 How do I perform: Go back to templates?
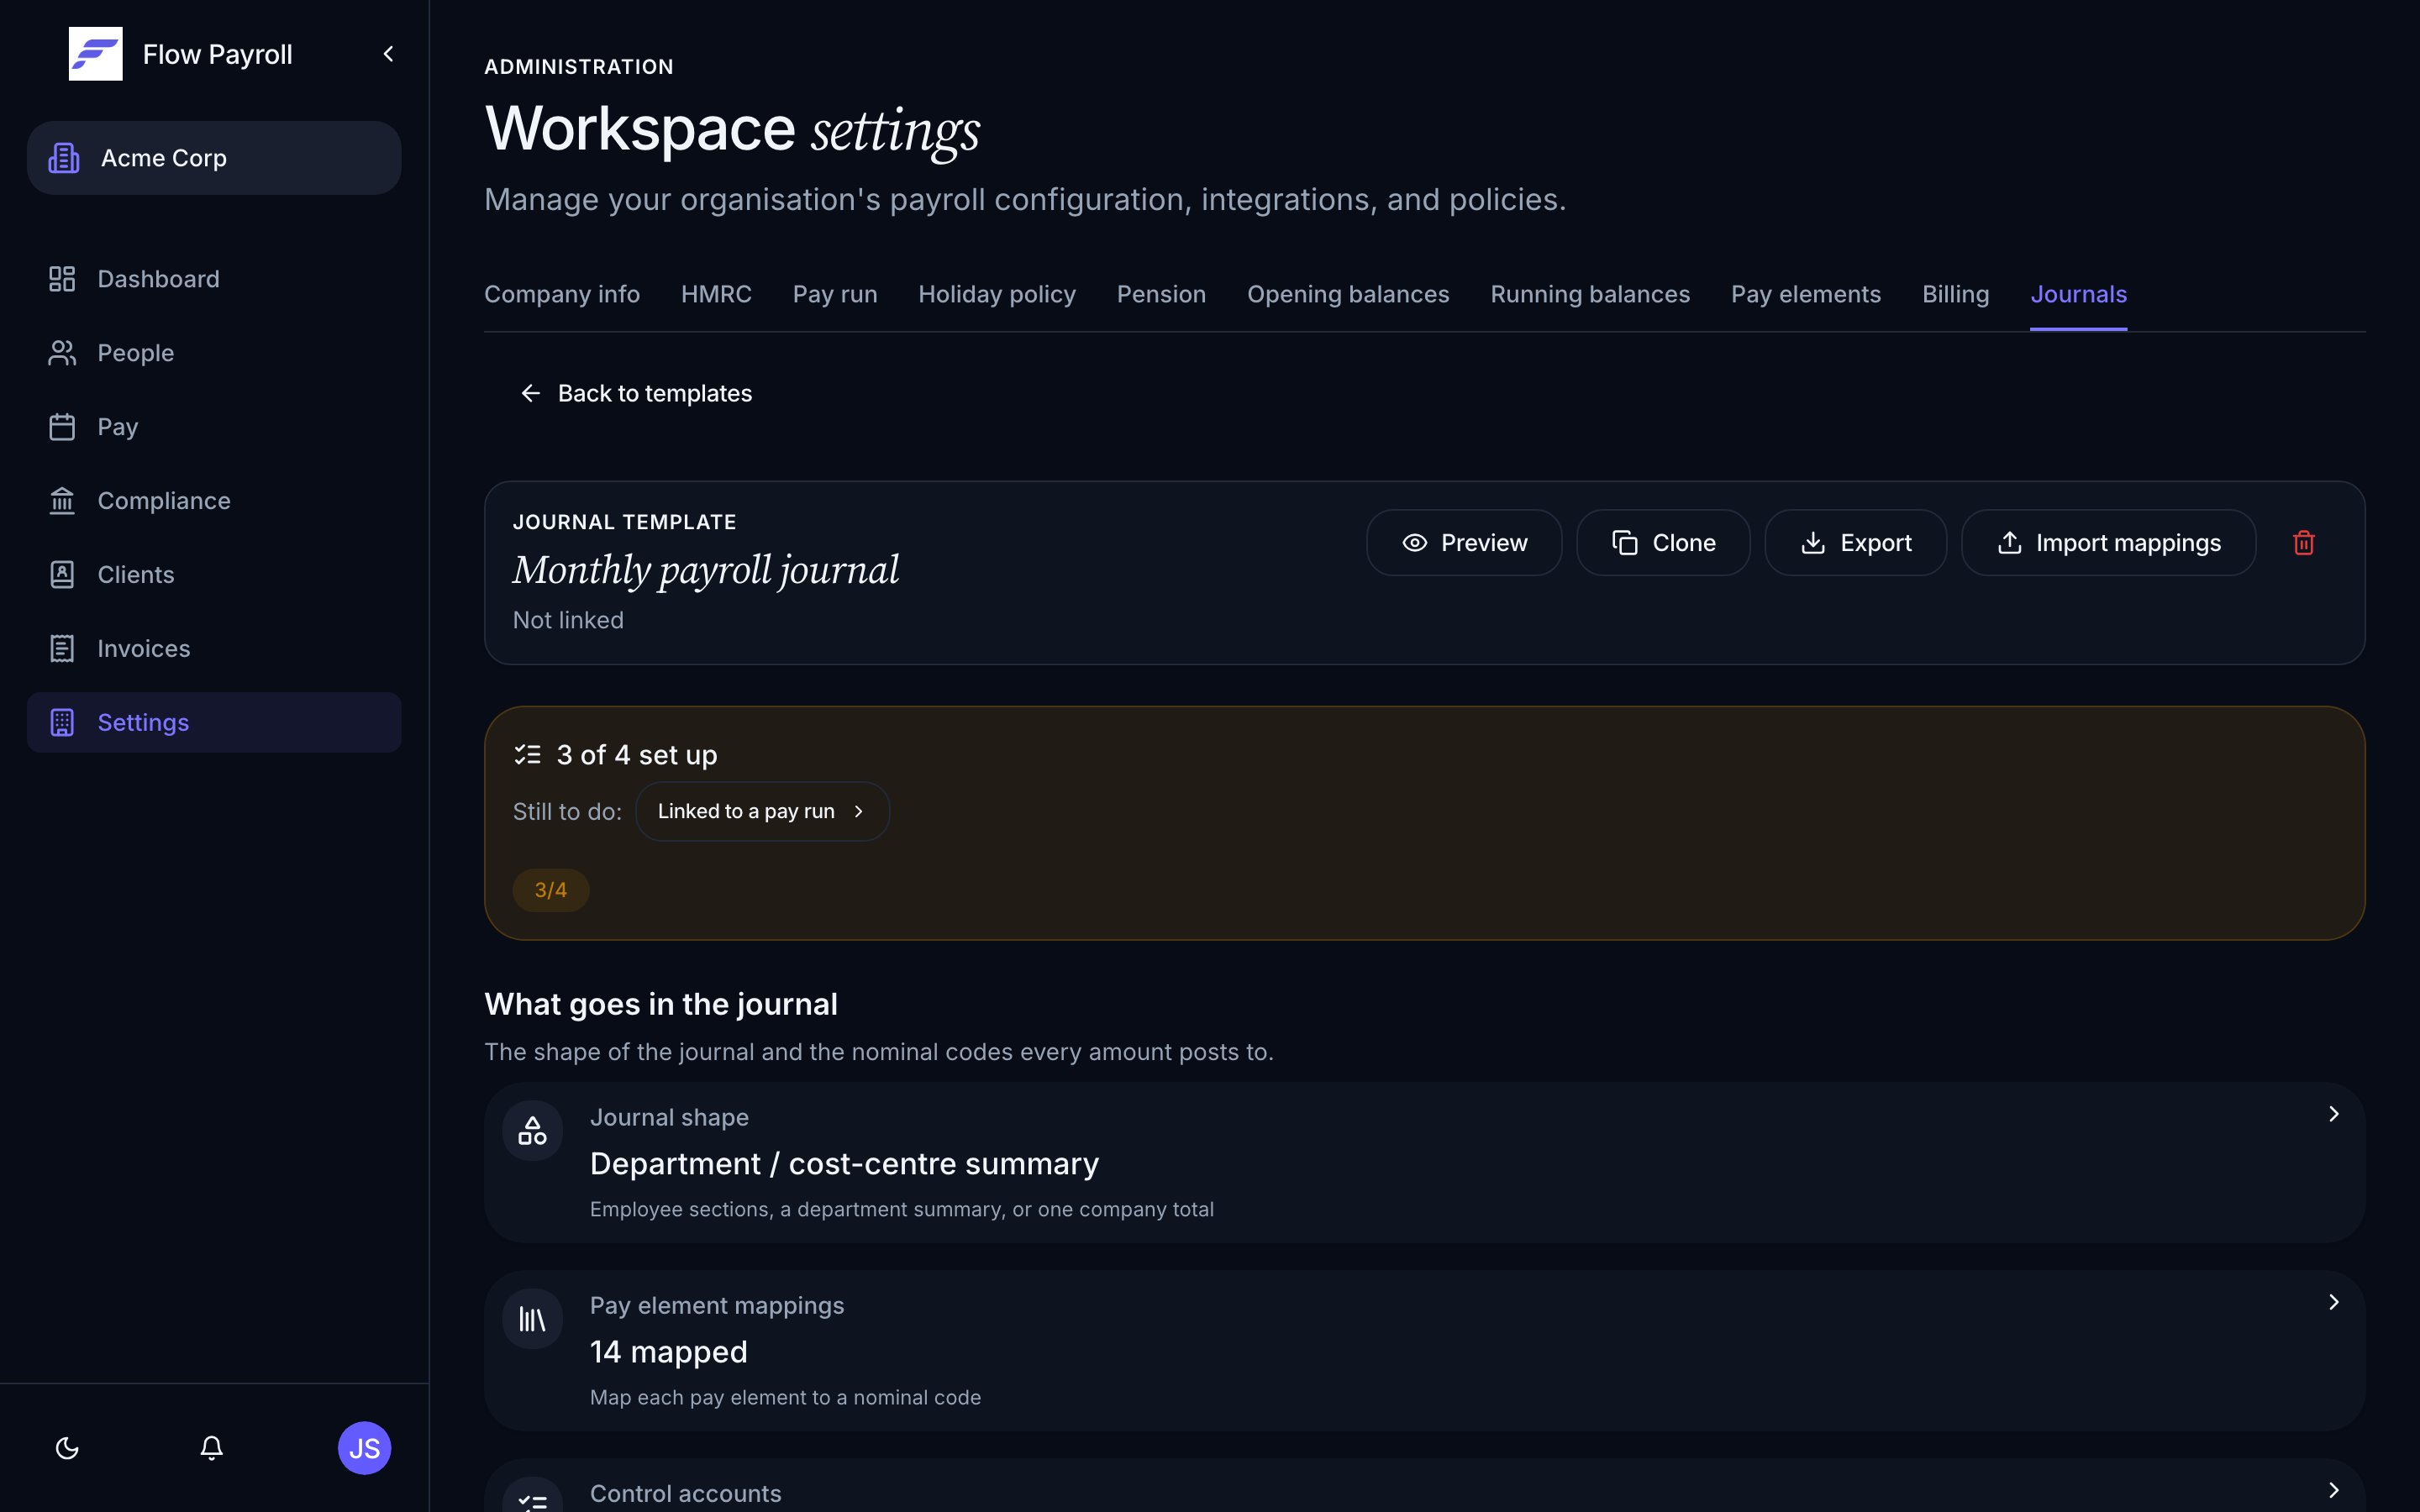coord(636,394)
